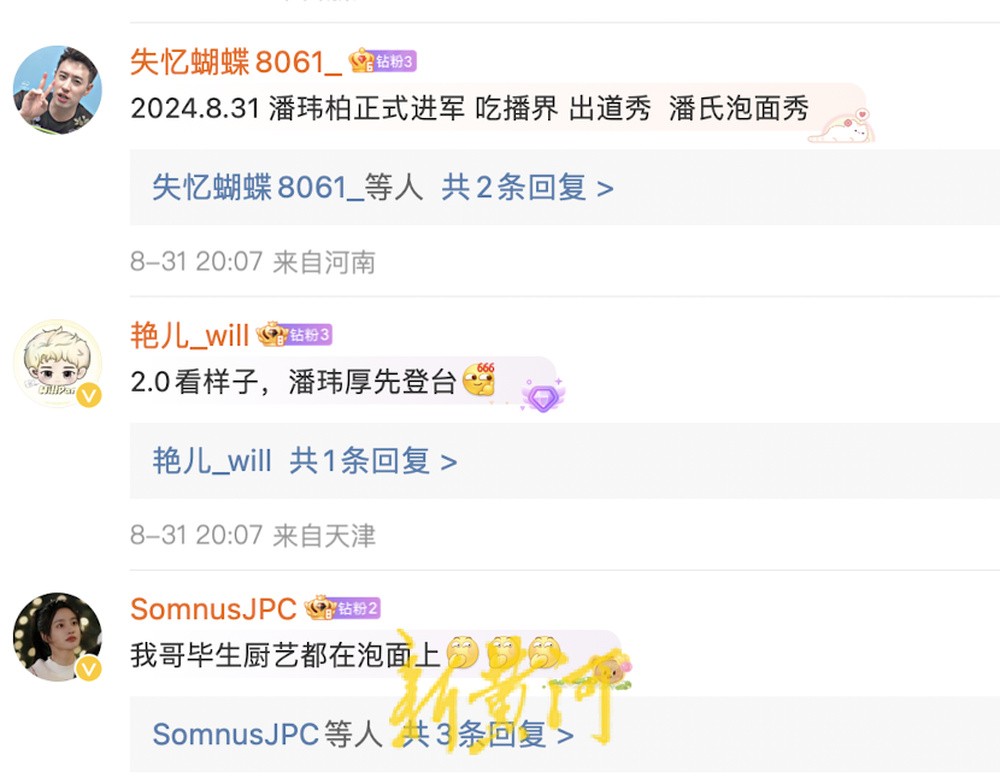Click purple diamond sticker on 艳儿_will comment

pos(543,396)
